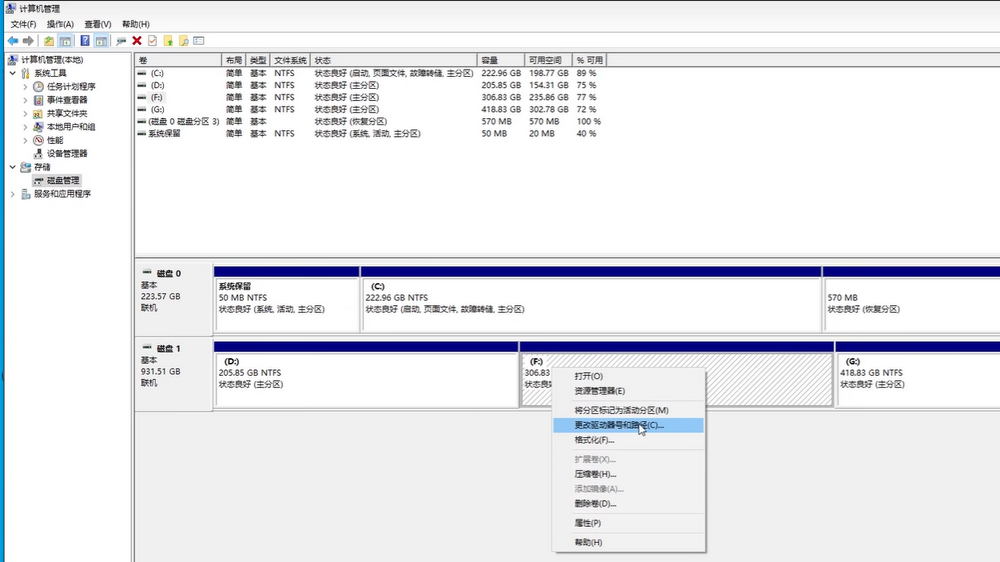Screen dimensions: 1000x562
Task: Click the blue Back arrow in toolbar
Action: pos(13,41)
